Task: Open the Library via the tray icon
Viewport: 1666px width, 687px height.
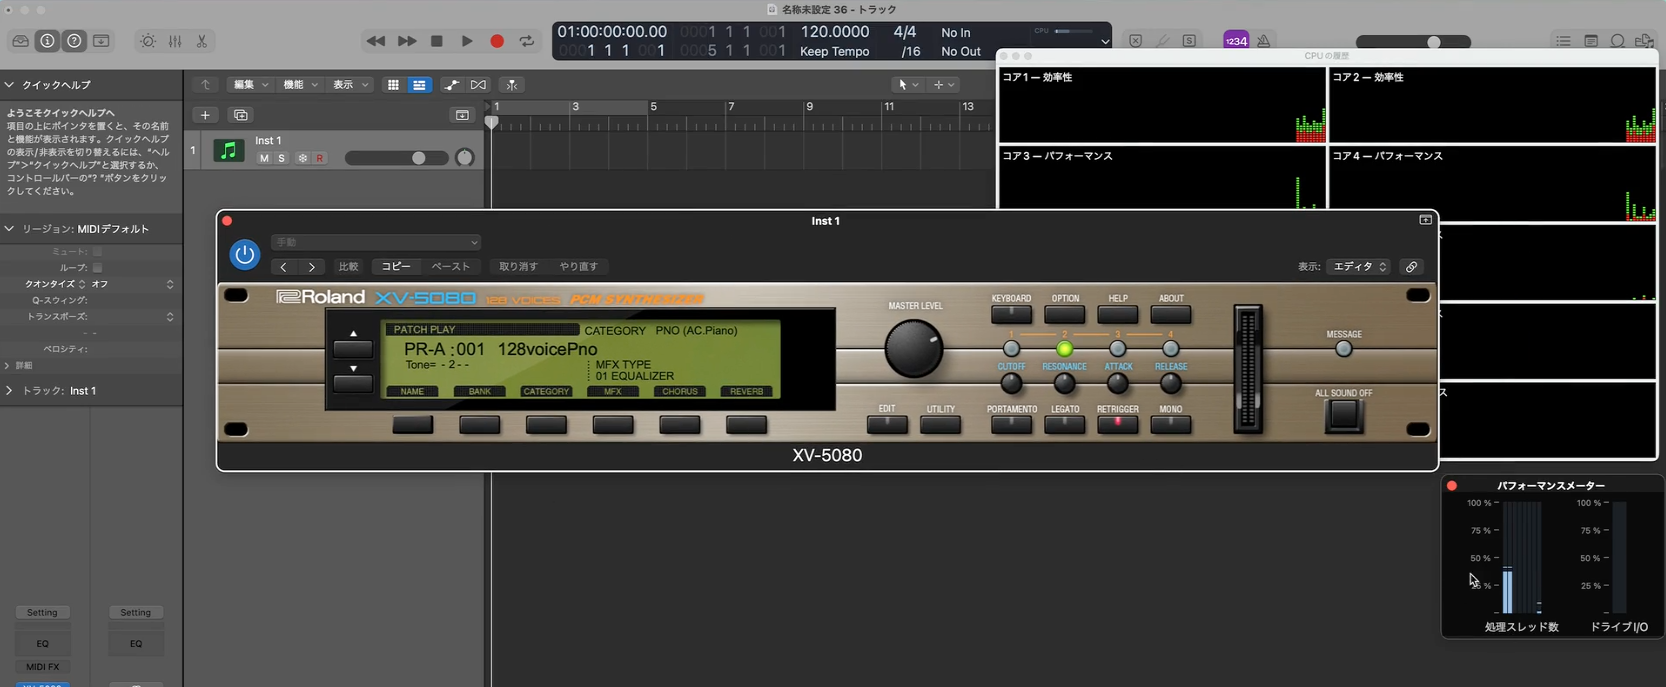Action: click(20, 41)
